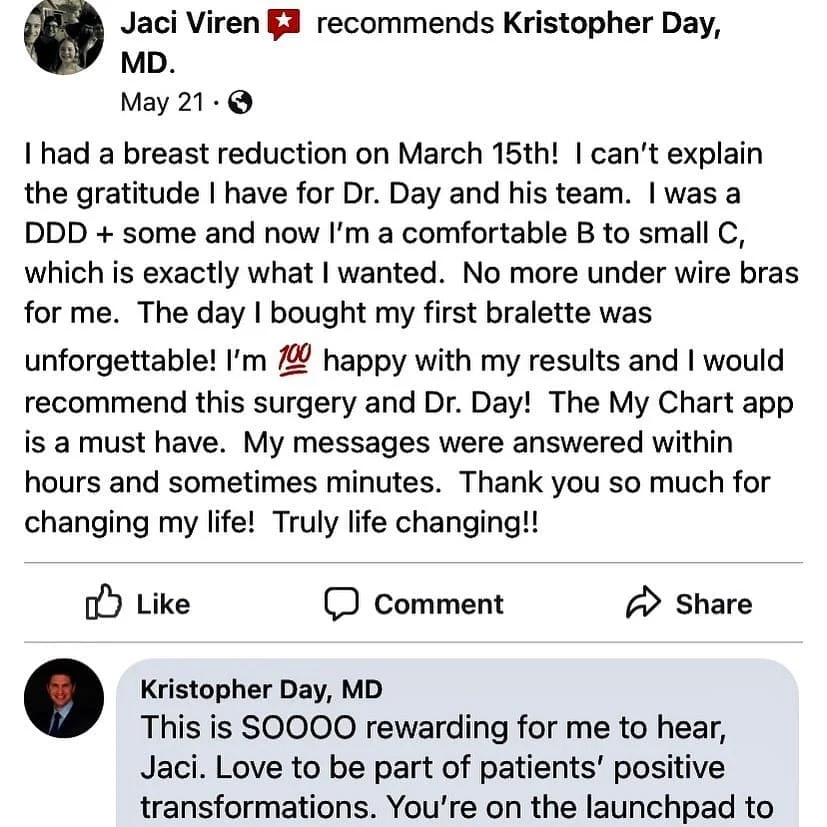The width and height of the screenshot is (827, 827).
Task: Click the red star recommendation badge
Action: coord(284,25)
